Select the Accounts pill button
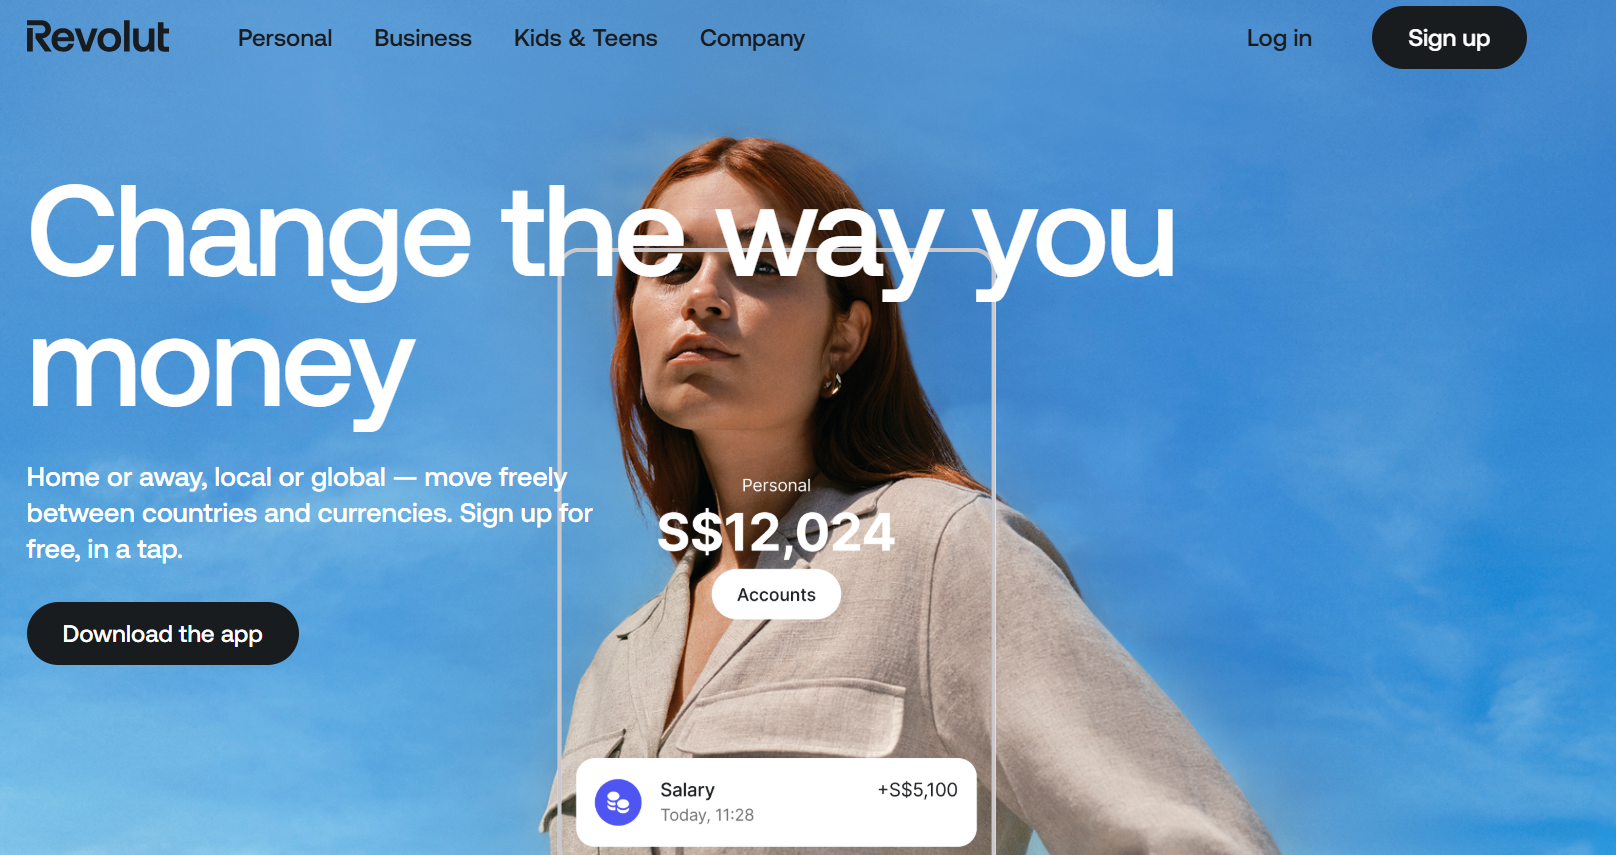1616x855 pixels. (776, 594)
